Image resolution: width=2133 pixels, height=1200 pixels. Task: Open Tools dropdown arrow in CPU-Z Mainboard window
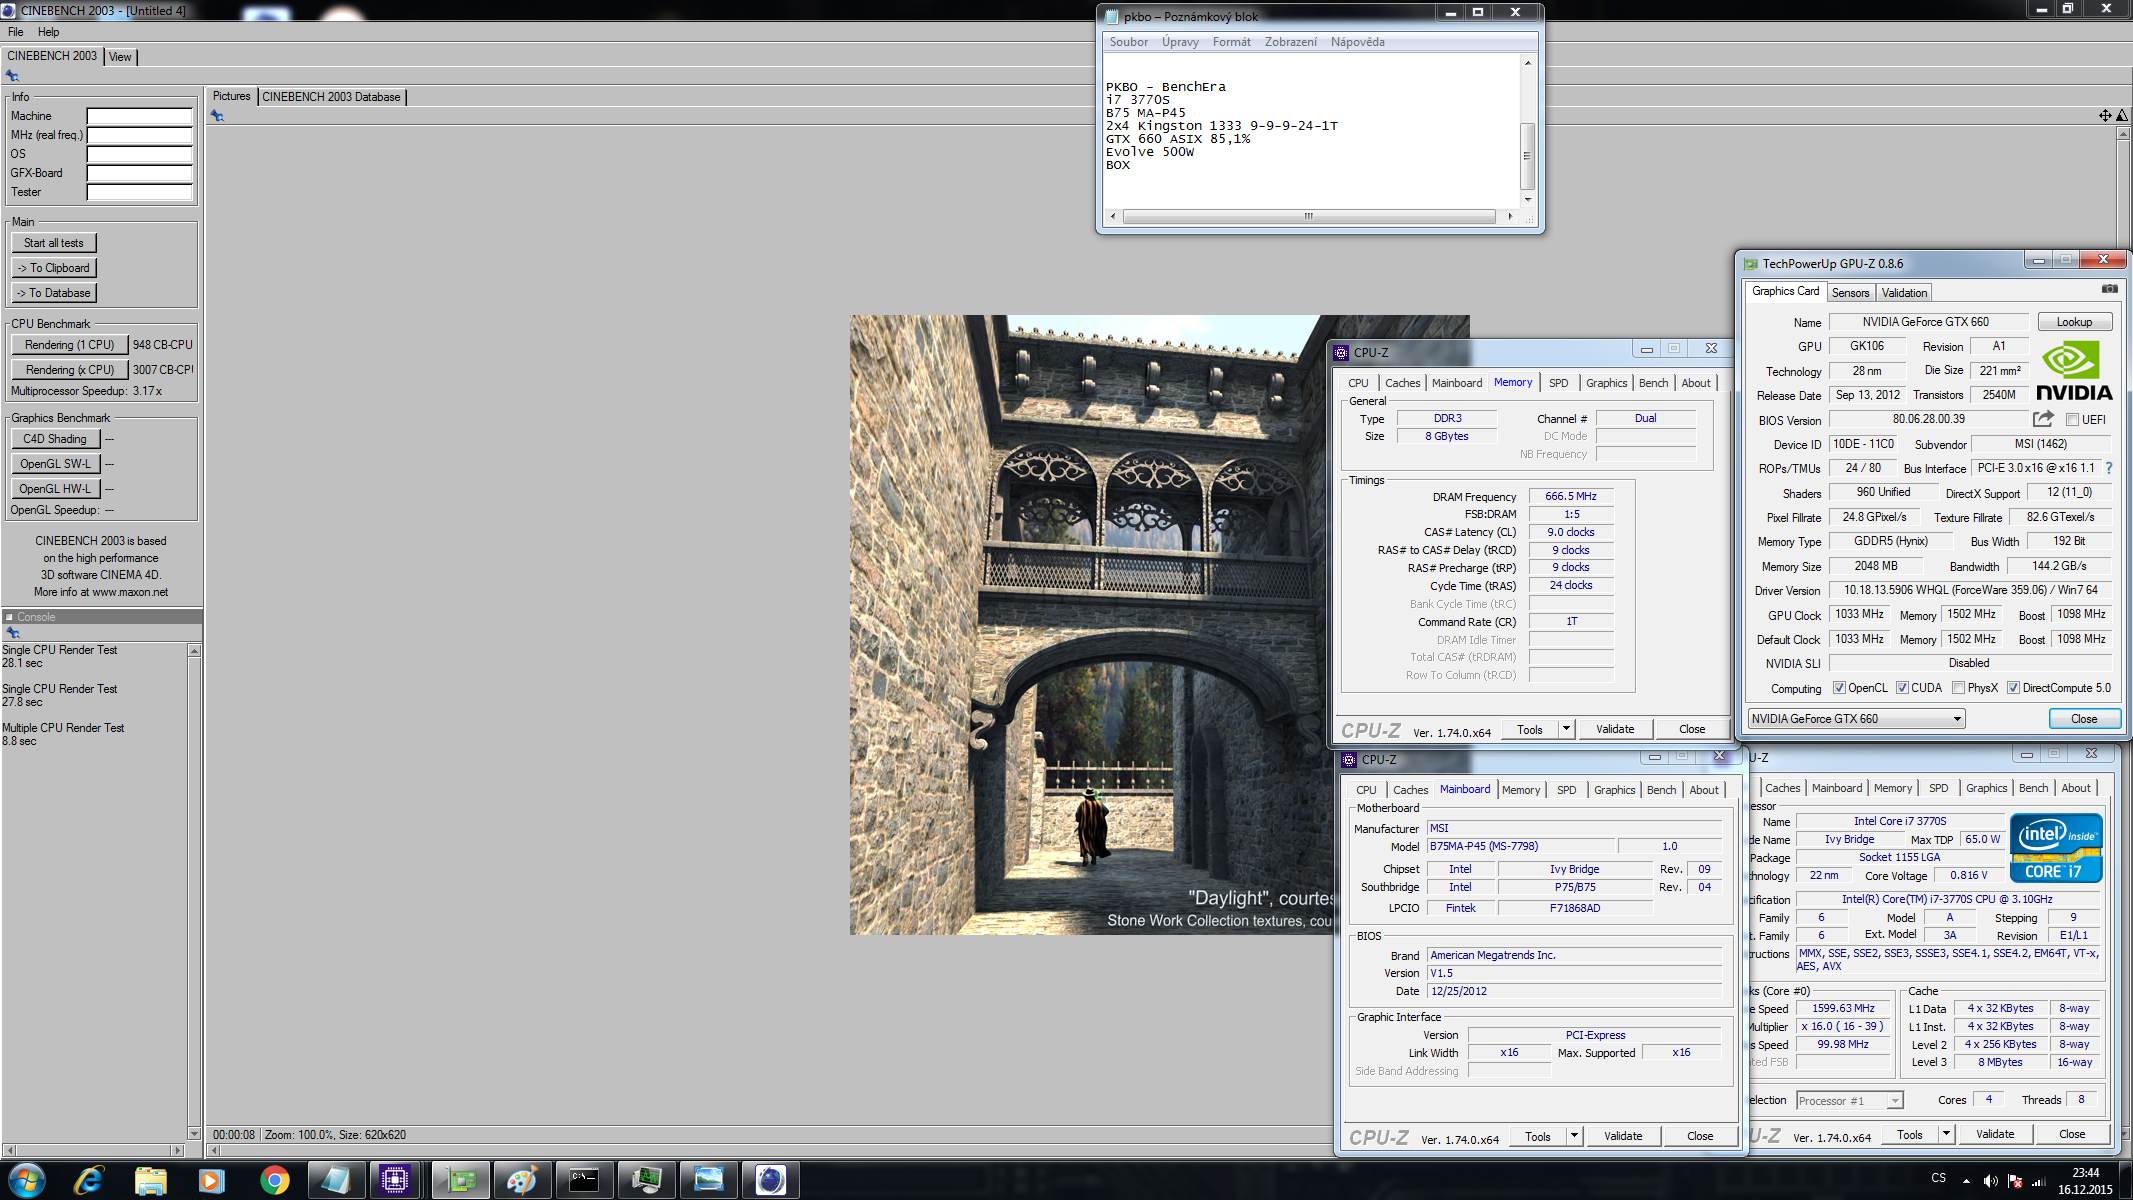[1575, 1136]
